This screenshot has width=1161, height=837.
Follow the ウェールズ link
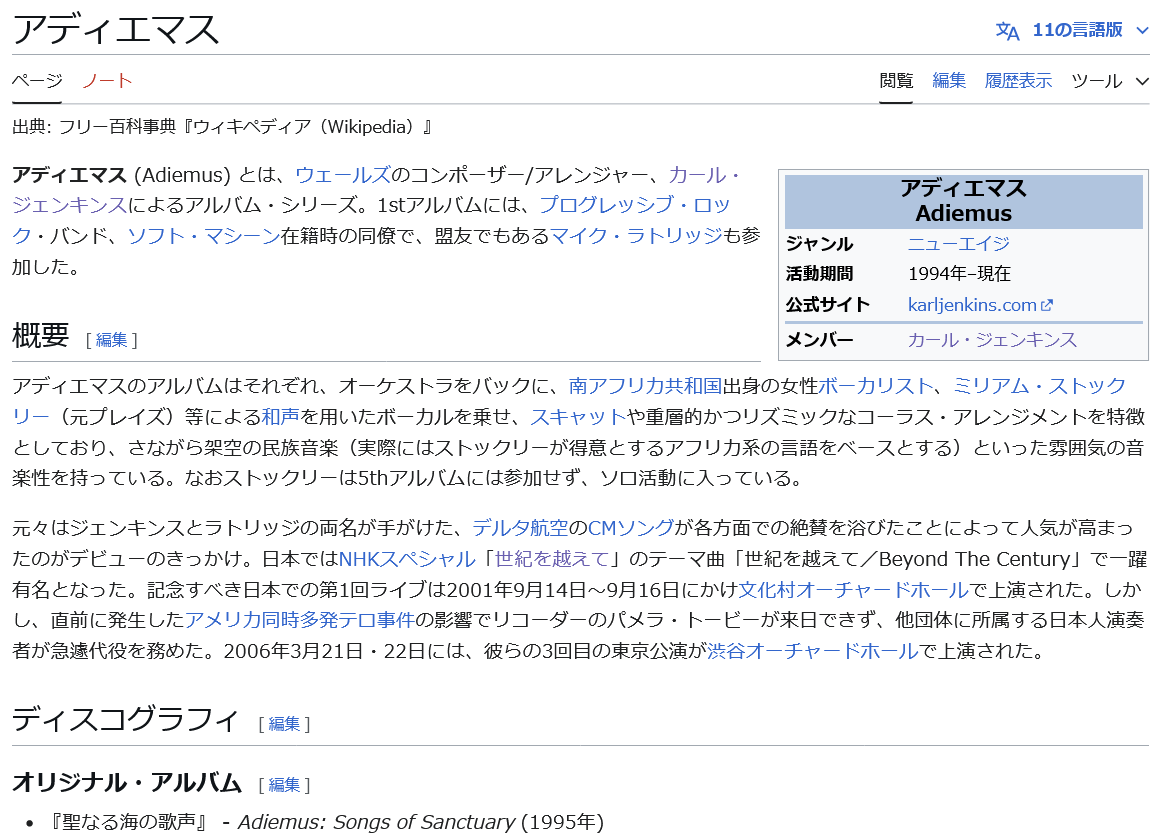(342, 175)
